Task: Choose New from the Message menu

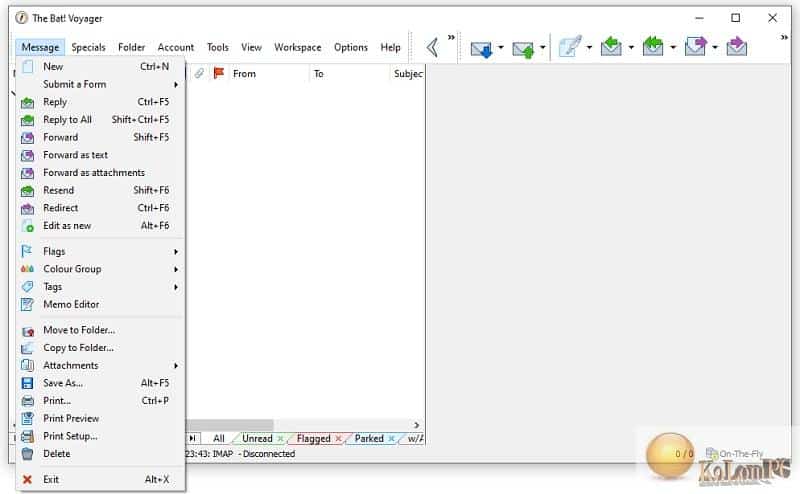Action: point(101,67)
